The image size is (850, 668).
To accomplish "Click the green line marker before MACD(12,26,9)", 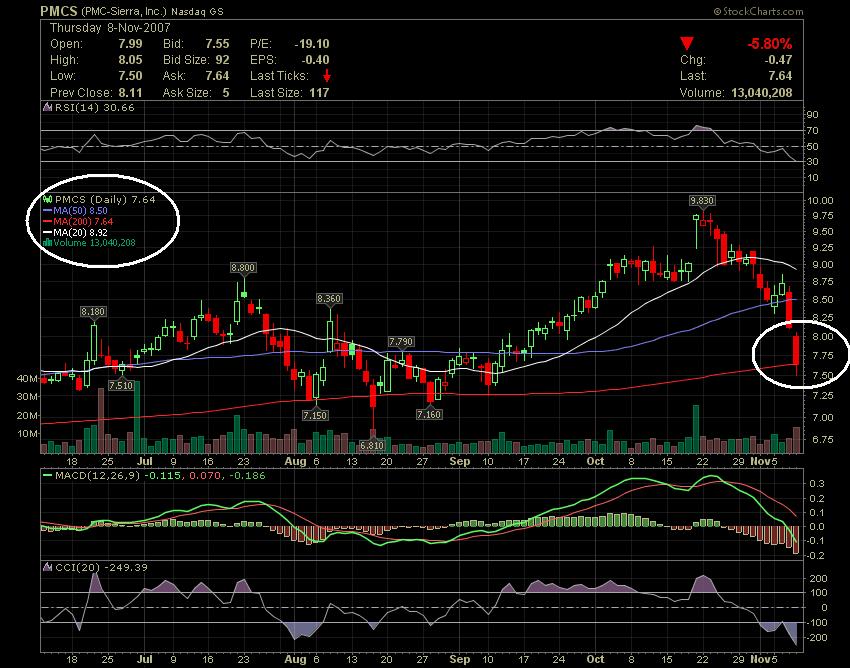I will 47,476.
